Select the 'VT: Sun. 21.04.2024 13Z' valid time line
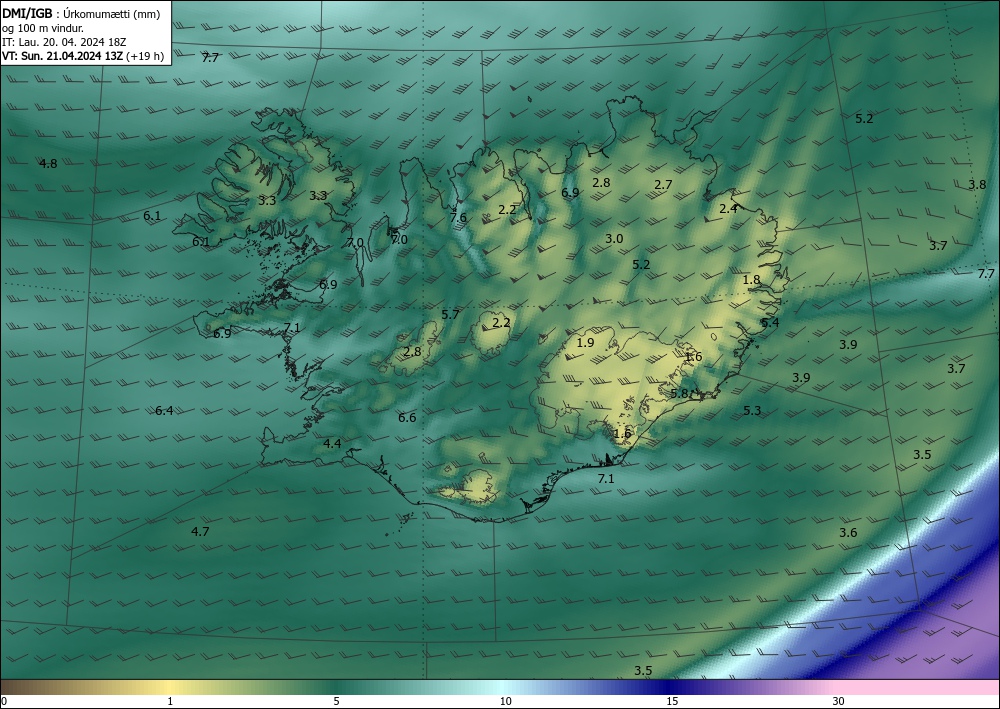Viewport: 1000px width, 709px height. pyautogui.click(x=63, y=56)
